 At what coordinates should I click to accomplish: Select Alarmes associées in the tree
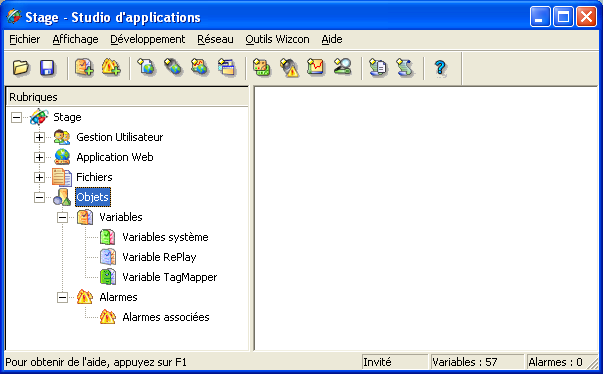(x=166, y=317)
